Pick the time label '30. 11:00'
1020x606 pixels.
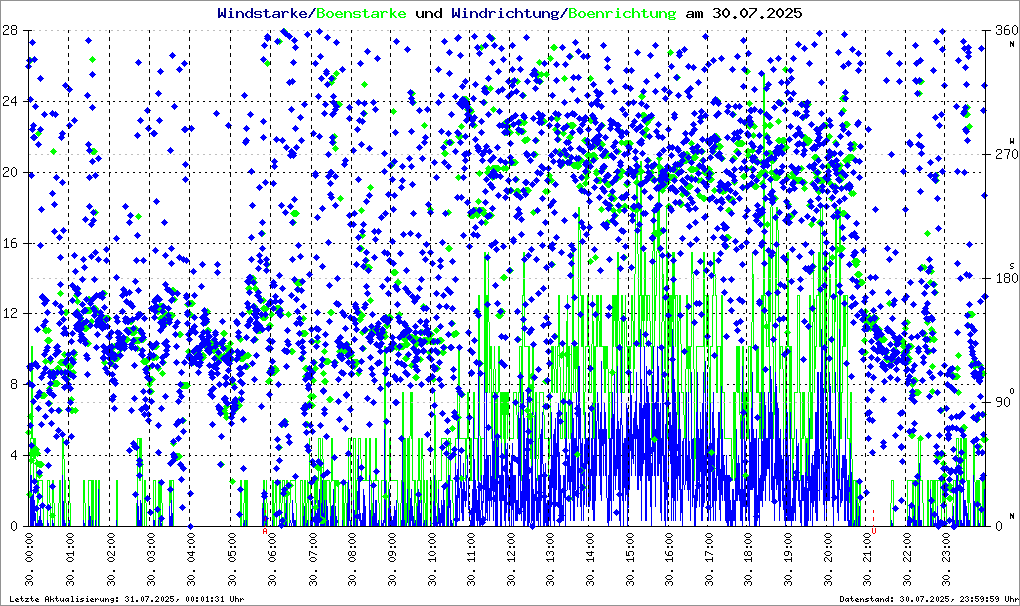pyautogui.click(x=471, y=559)
